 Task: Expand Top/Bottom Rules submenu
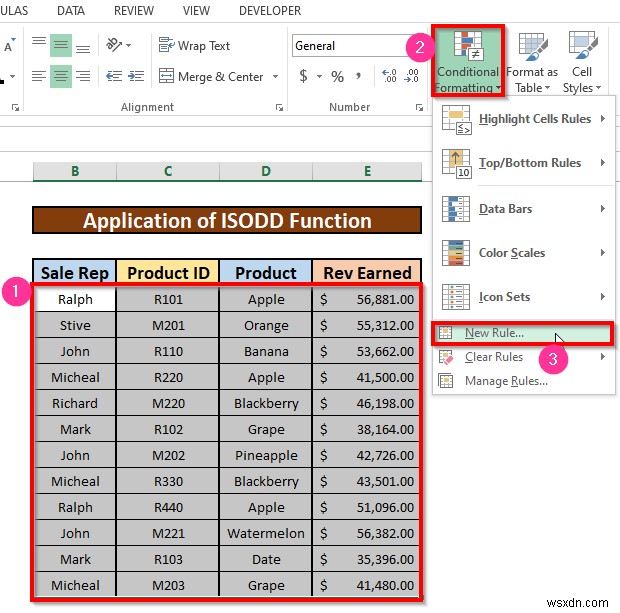[x=524, y=163]
